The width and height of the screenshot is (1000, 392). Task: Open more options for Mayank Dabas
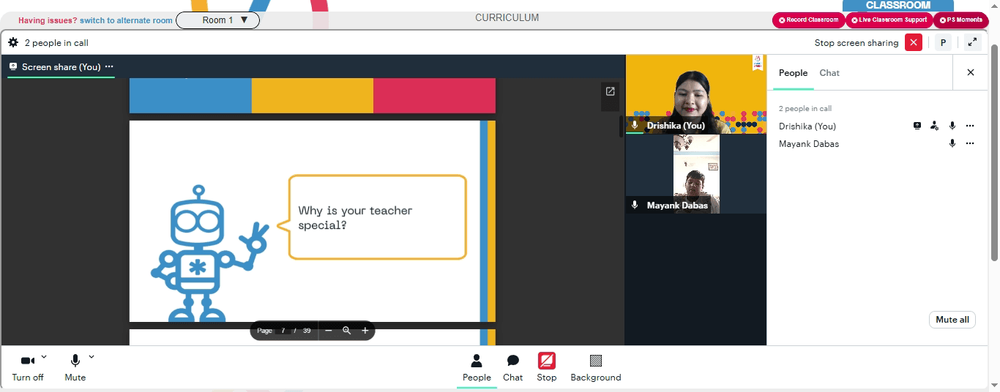click(970, 143)
